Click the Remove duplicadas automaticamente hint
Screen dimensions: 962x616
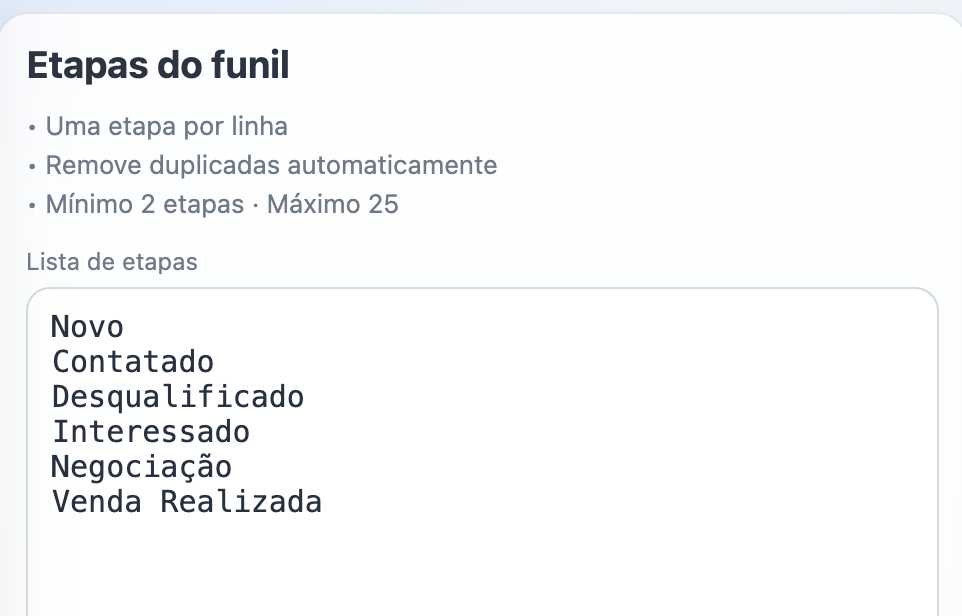[x=271, y=165]
